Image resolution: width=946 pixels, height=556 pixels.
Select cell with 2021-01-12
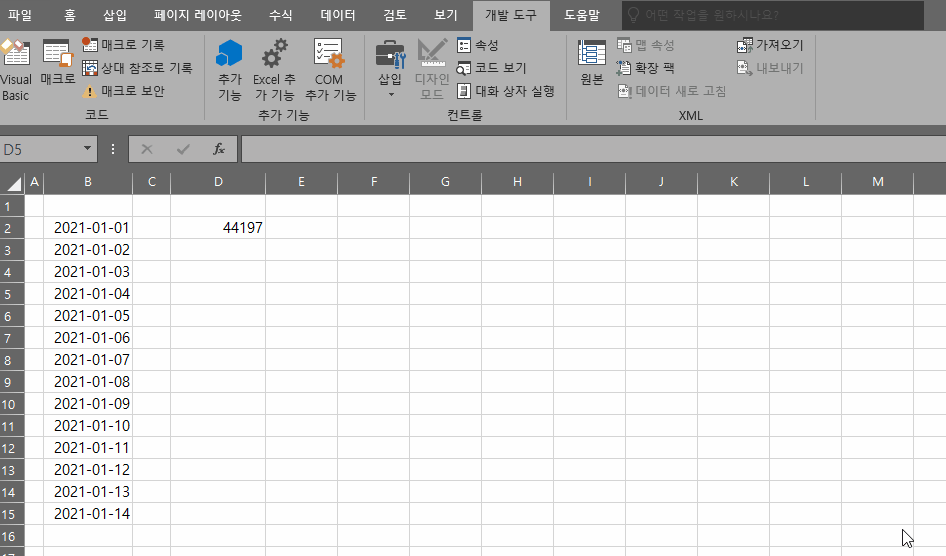coord(88,470)
